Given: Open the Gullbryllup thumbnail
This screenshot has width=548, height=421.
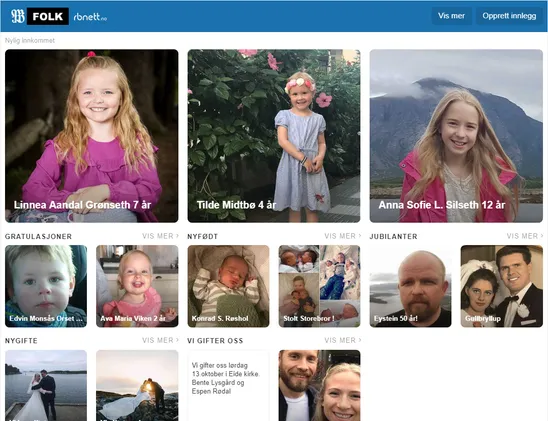Looking at the screenshot, I should pos(502,286).
